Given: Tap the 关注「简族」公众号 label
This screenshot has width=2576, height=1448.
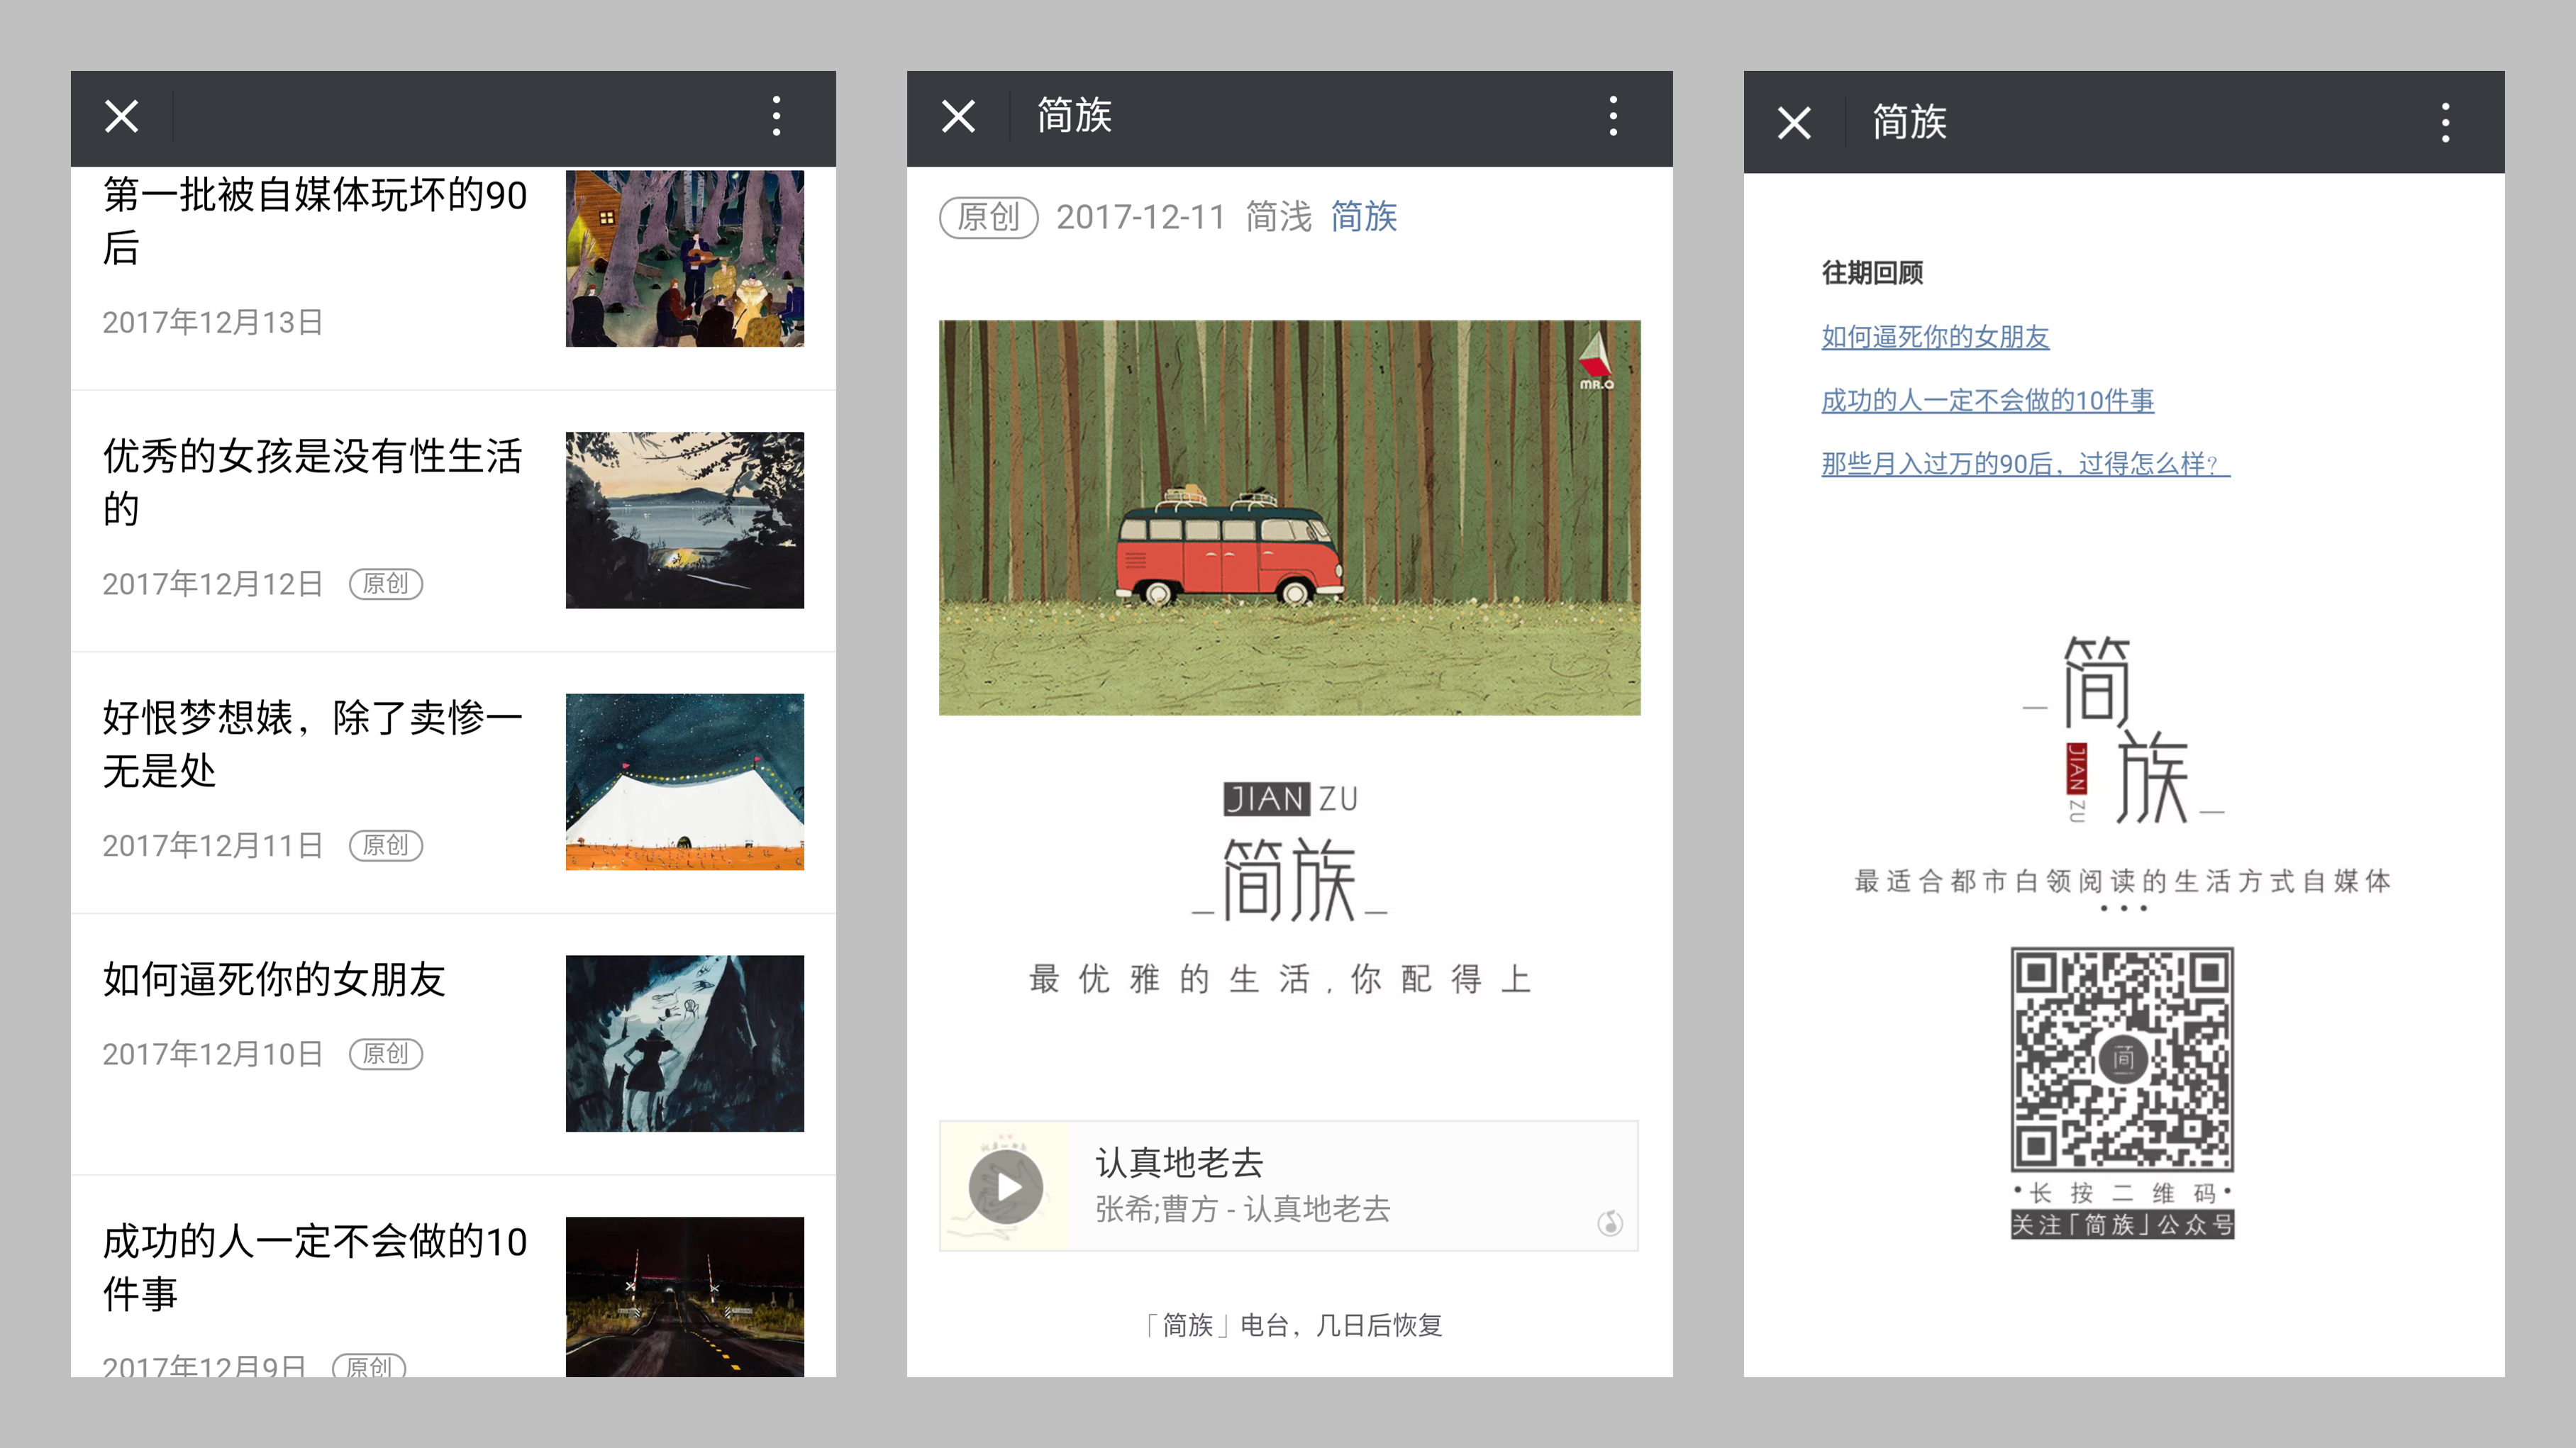Looking at the screenshot, I should click(2122, 1224).
